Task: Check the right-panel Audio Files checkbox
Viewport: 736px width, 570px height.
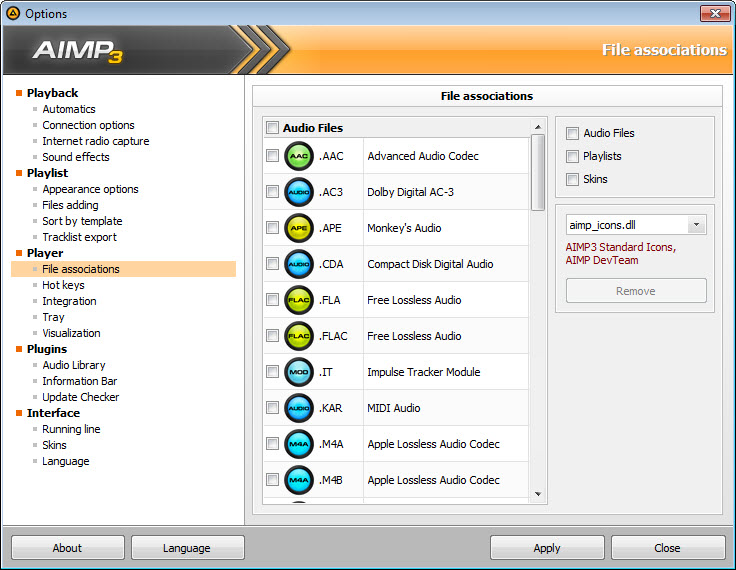Action: [x=572, y=133]
